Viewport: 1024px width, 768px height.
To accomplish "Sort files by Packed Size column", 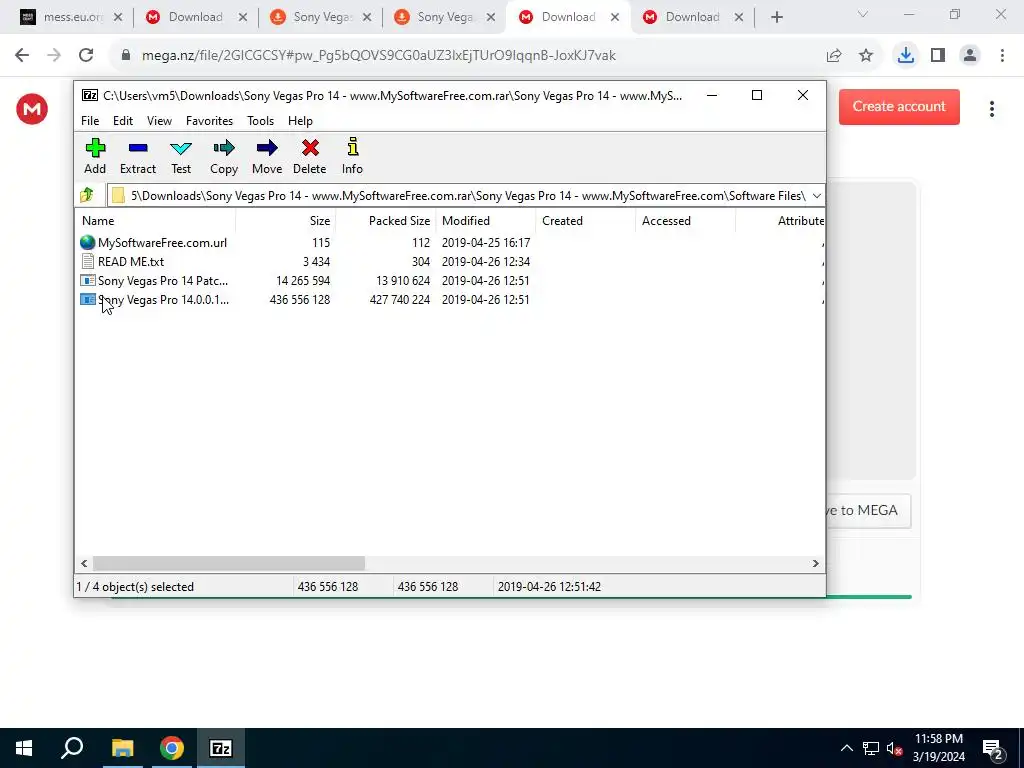I will (x=385, y=221).
